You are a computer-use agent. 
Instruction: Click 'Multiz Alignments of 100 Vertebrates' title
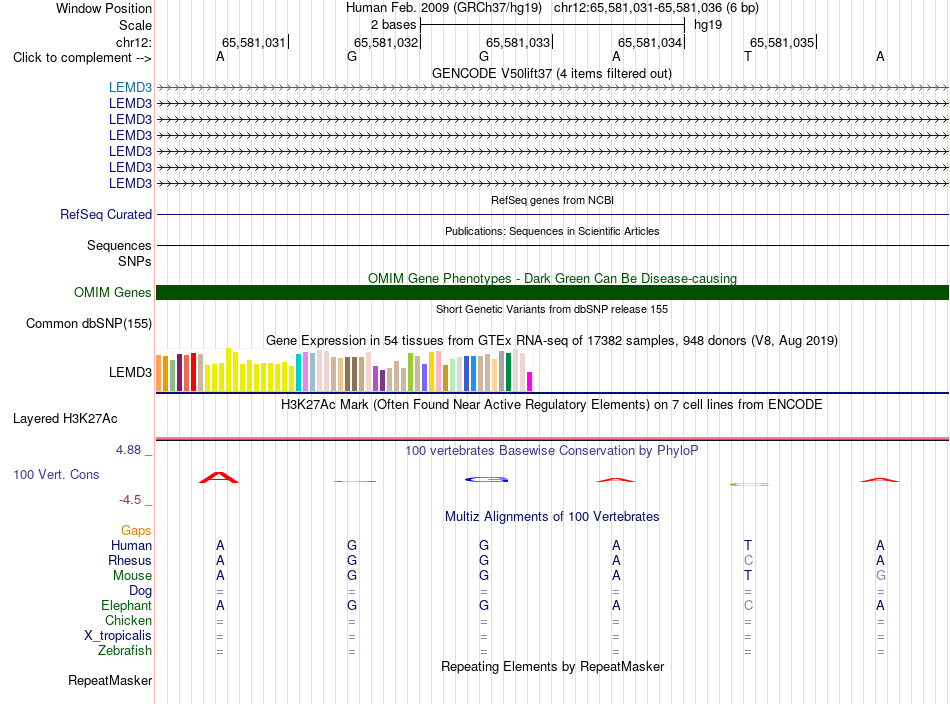[x=552, y=516]
